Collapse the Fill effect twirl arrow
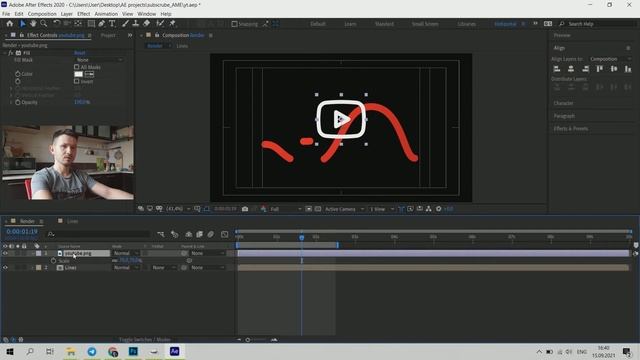The image size is (640, 360). pyautogui.click(x=5, y=53)
